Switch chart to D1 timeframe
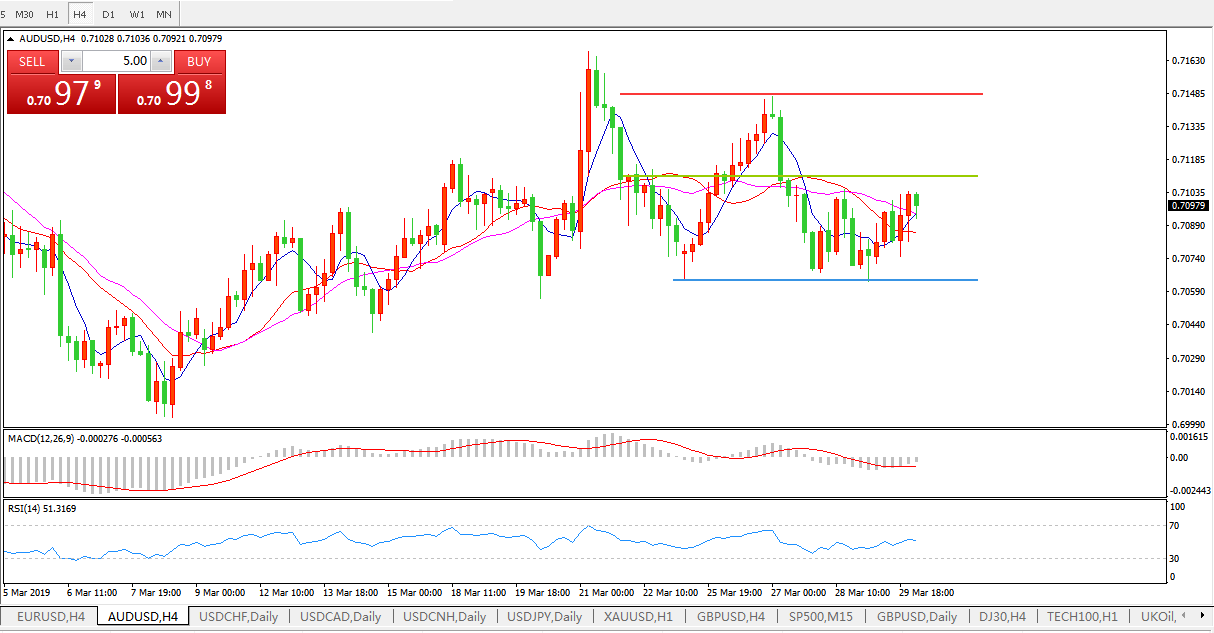Screen dimensions: 1214x633 108,14
